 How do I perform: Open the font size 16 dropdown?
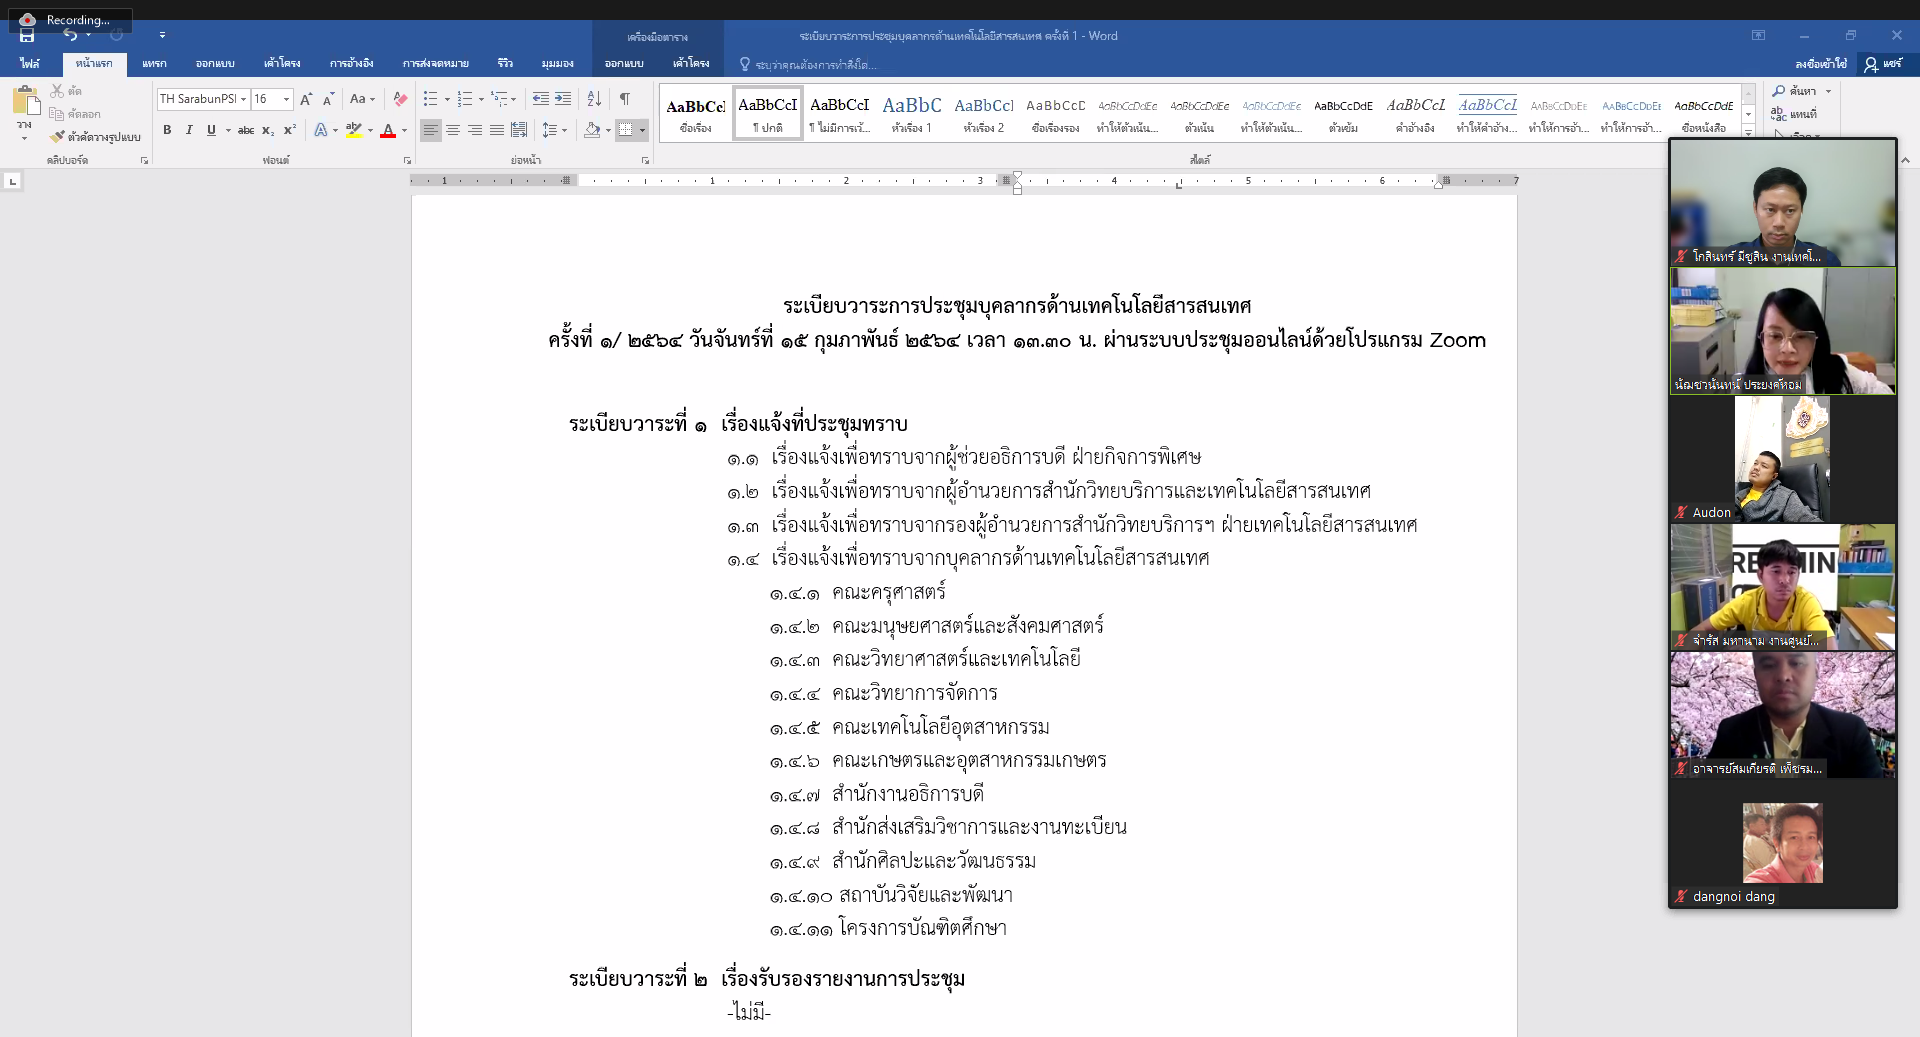[286, 99]
